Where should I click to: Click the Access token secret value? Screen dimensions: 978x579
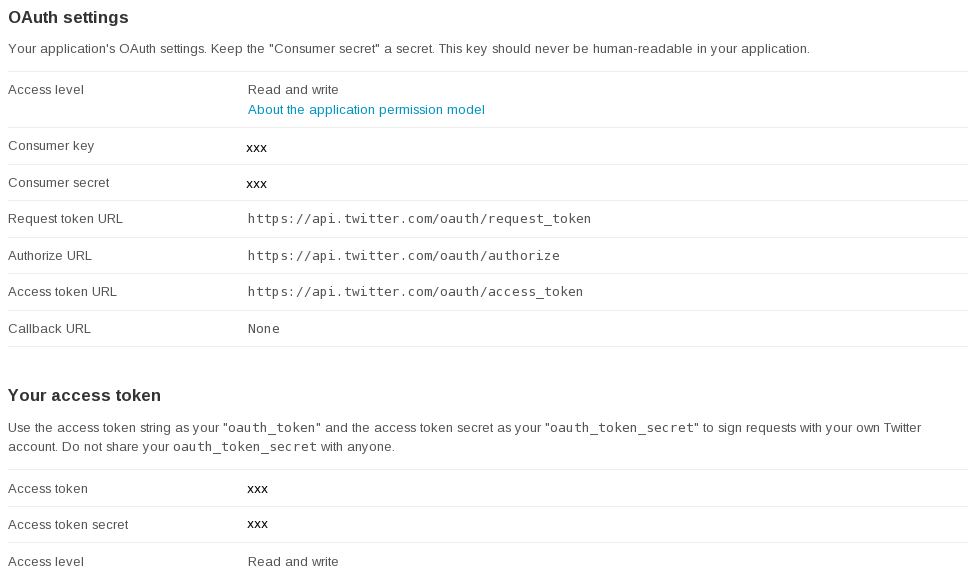tap(257, 524)
